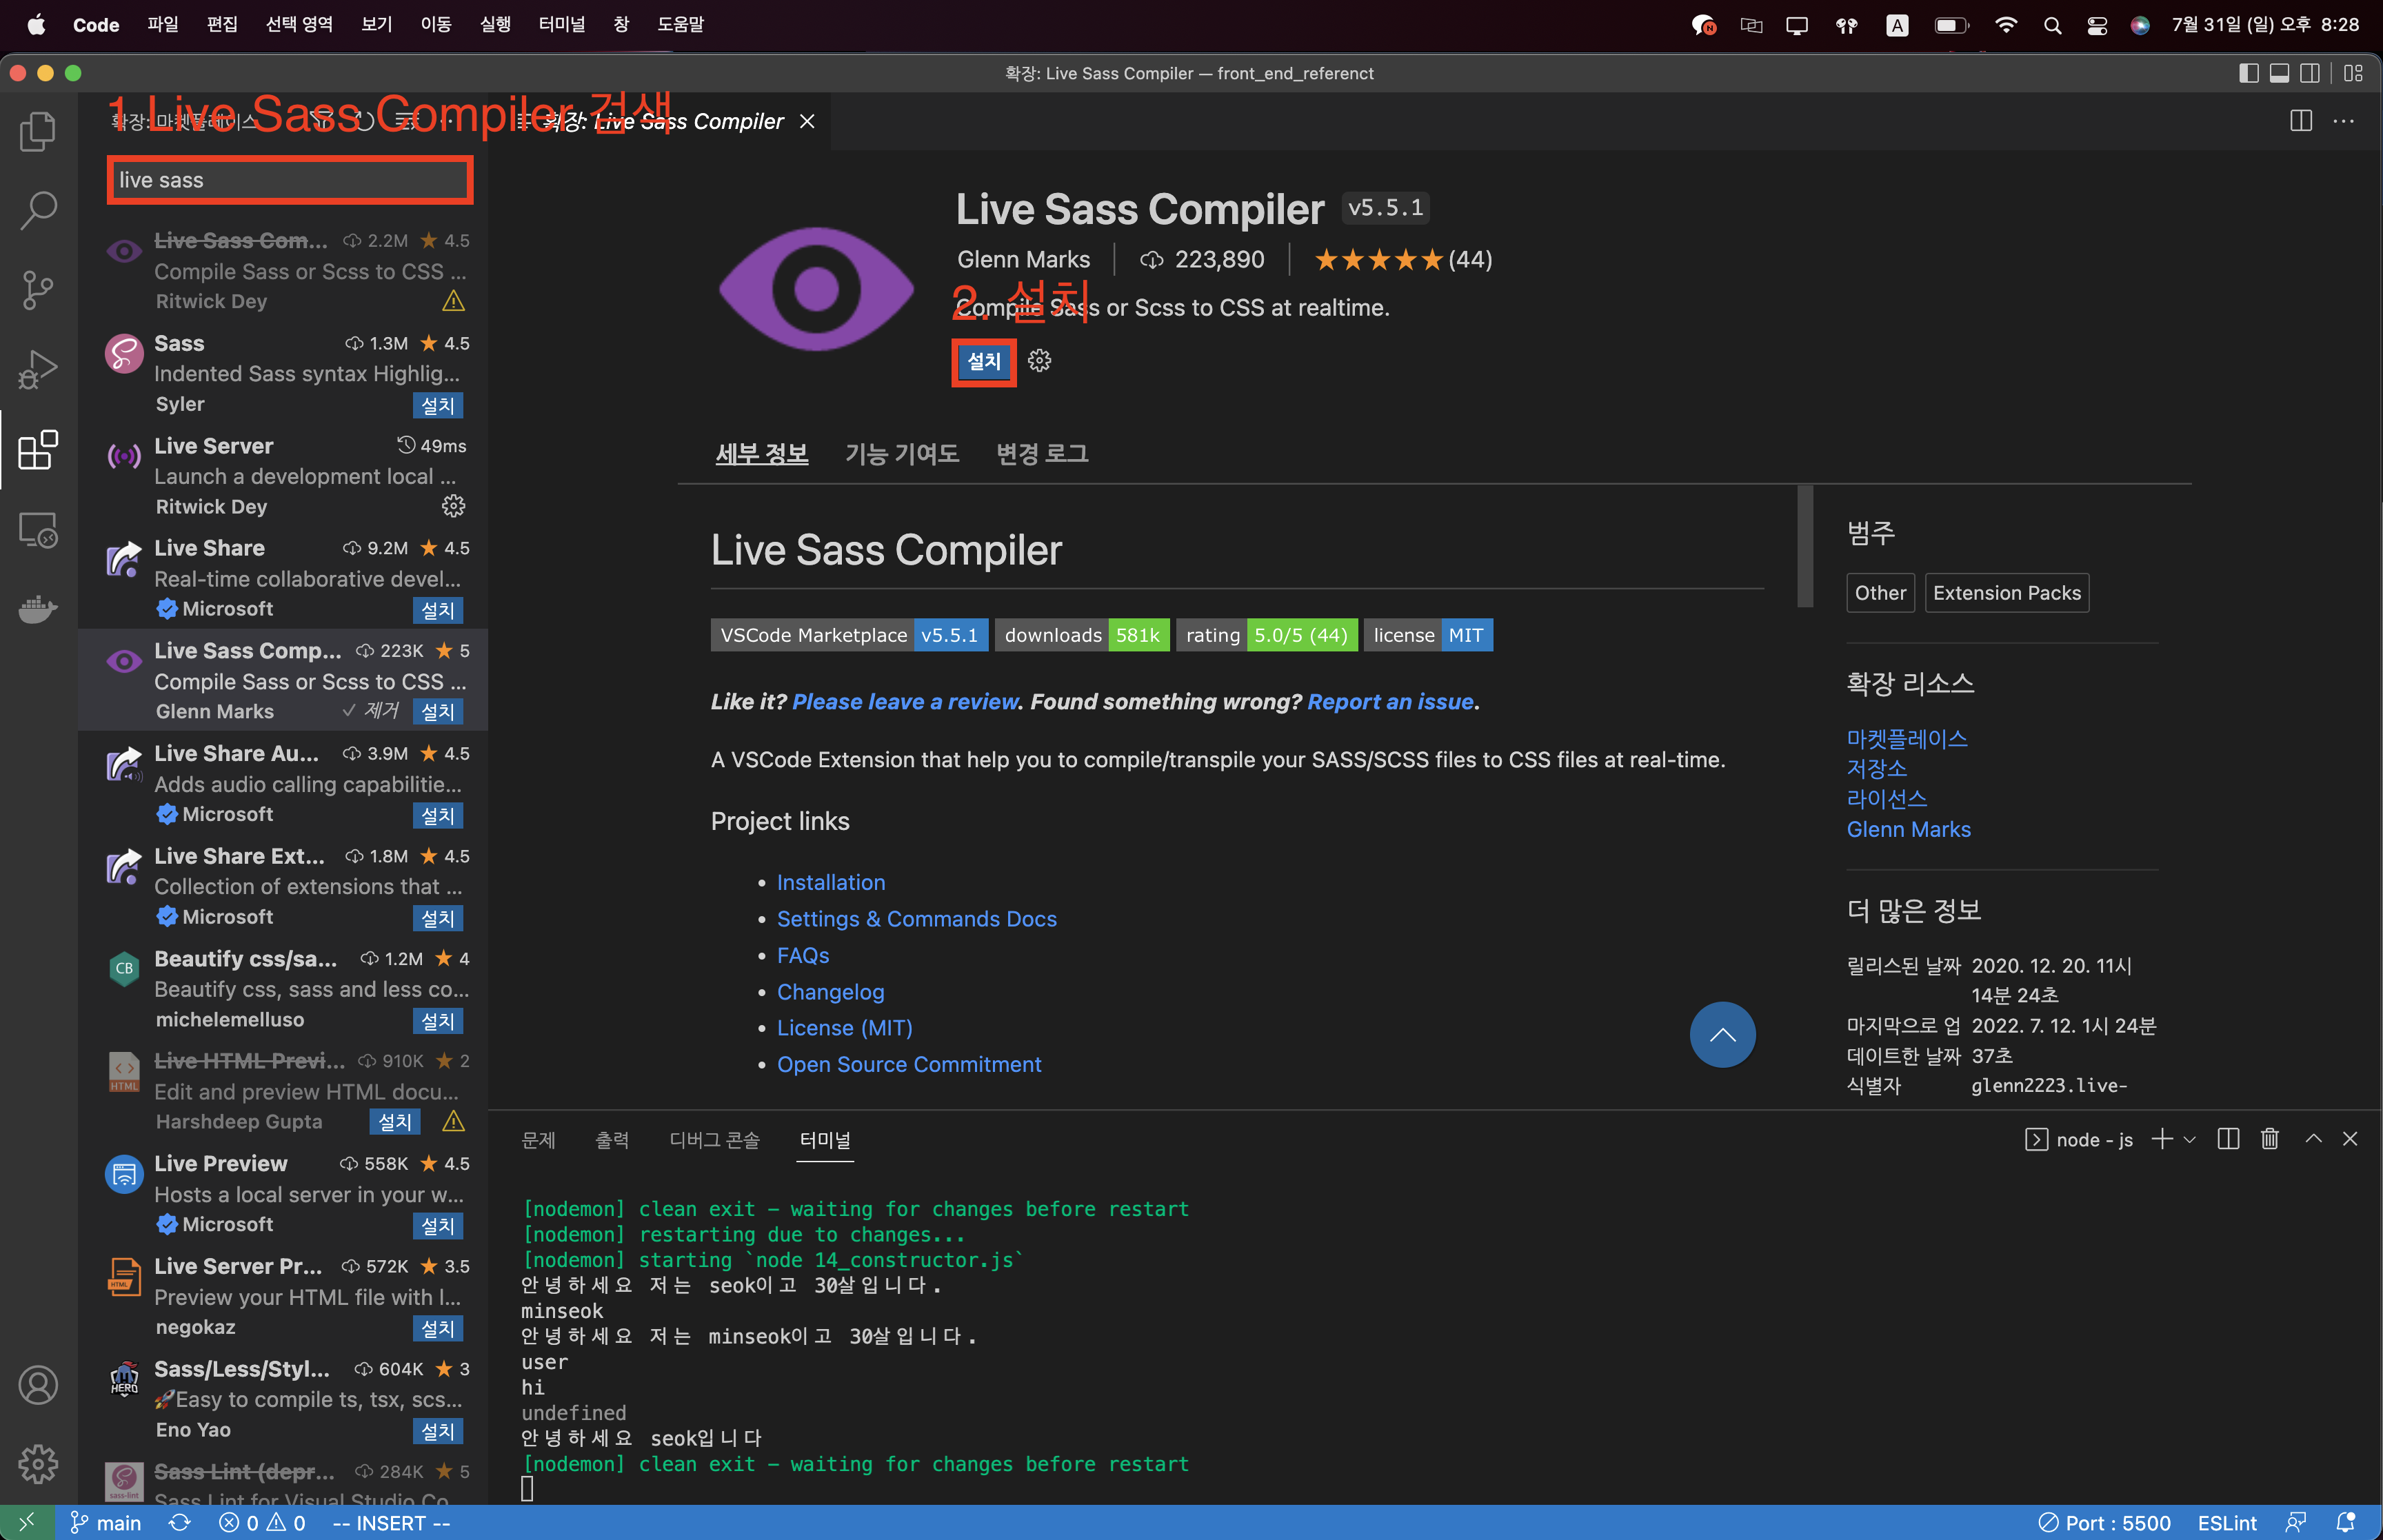The width and height of the screenshot is (2383, 1540).
Task: Click the Accounts icon in activity bar
Action: (38, 1385)
